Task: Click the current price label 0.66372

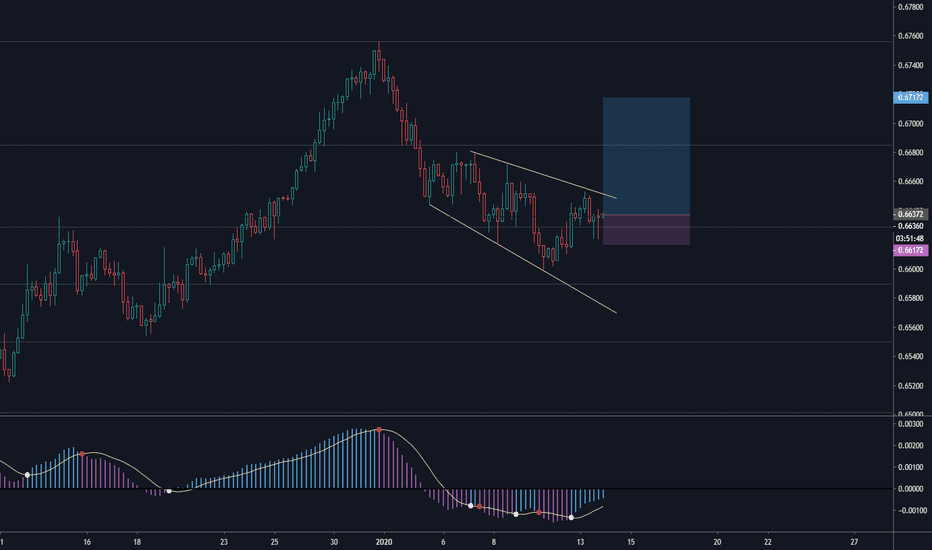Action: point(910,214)
